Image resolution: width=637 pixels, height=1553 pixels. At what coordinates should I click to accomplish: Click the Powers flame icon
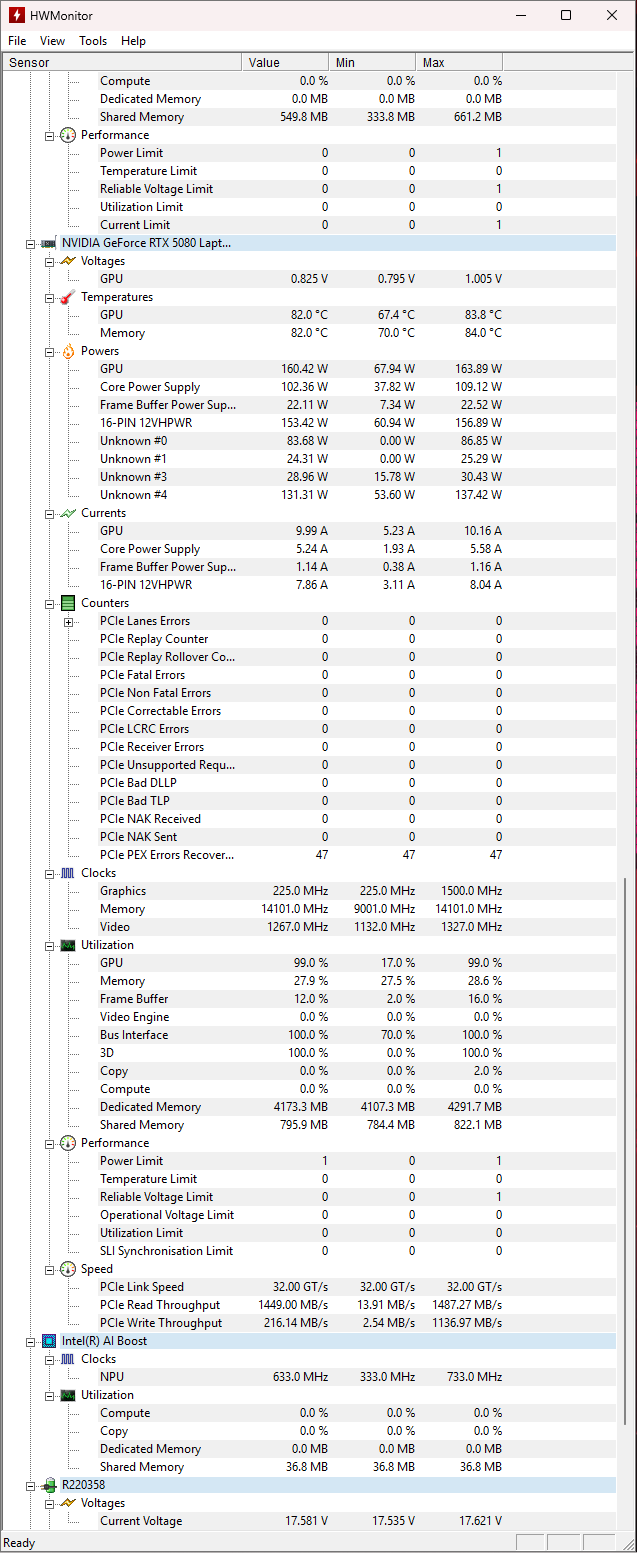pos(68,351)
